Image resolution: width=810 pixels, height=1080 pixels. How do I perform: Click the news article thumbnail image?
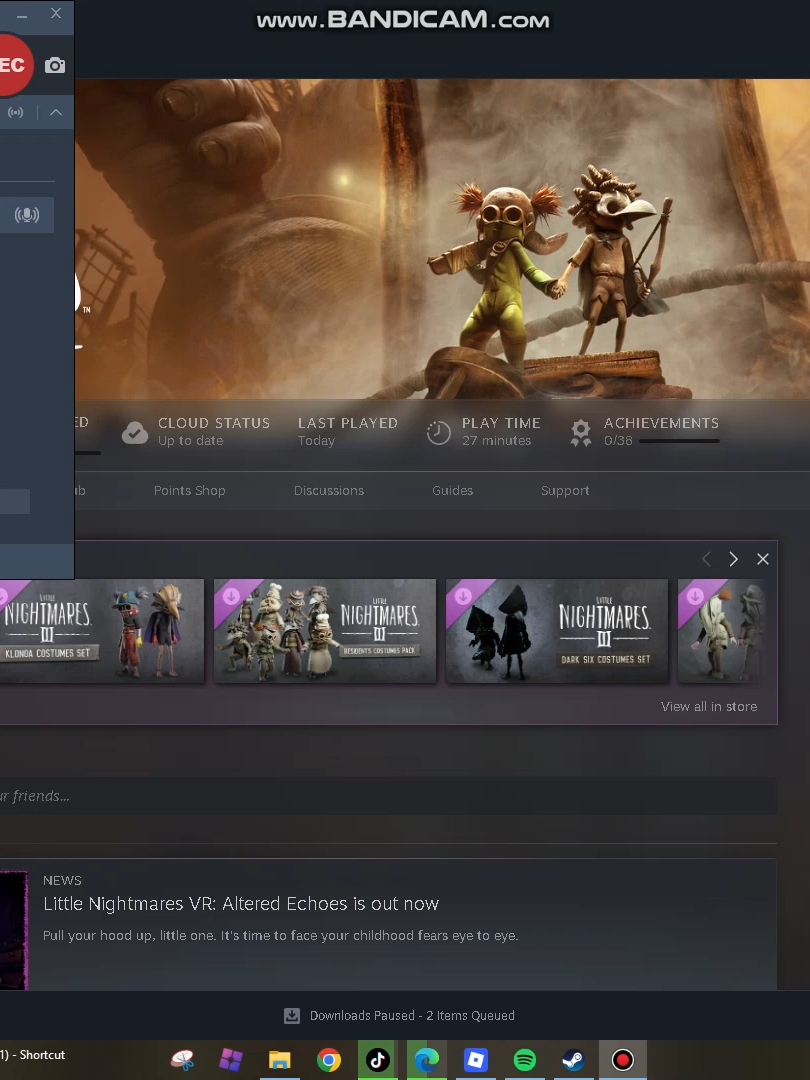click(x=14, y=930)
